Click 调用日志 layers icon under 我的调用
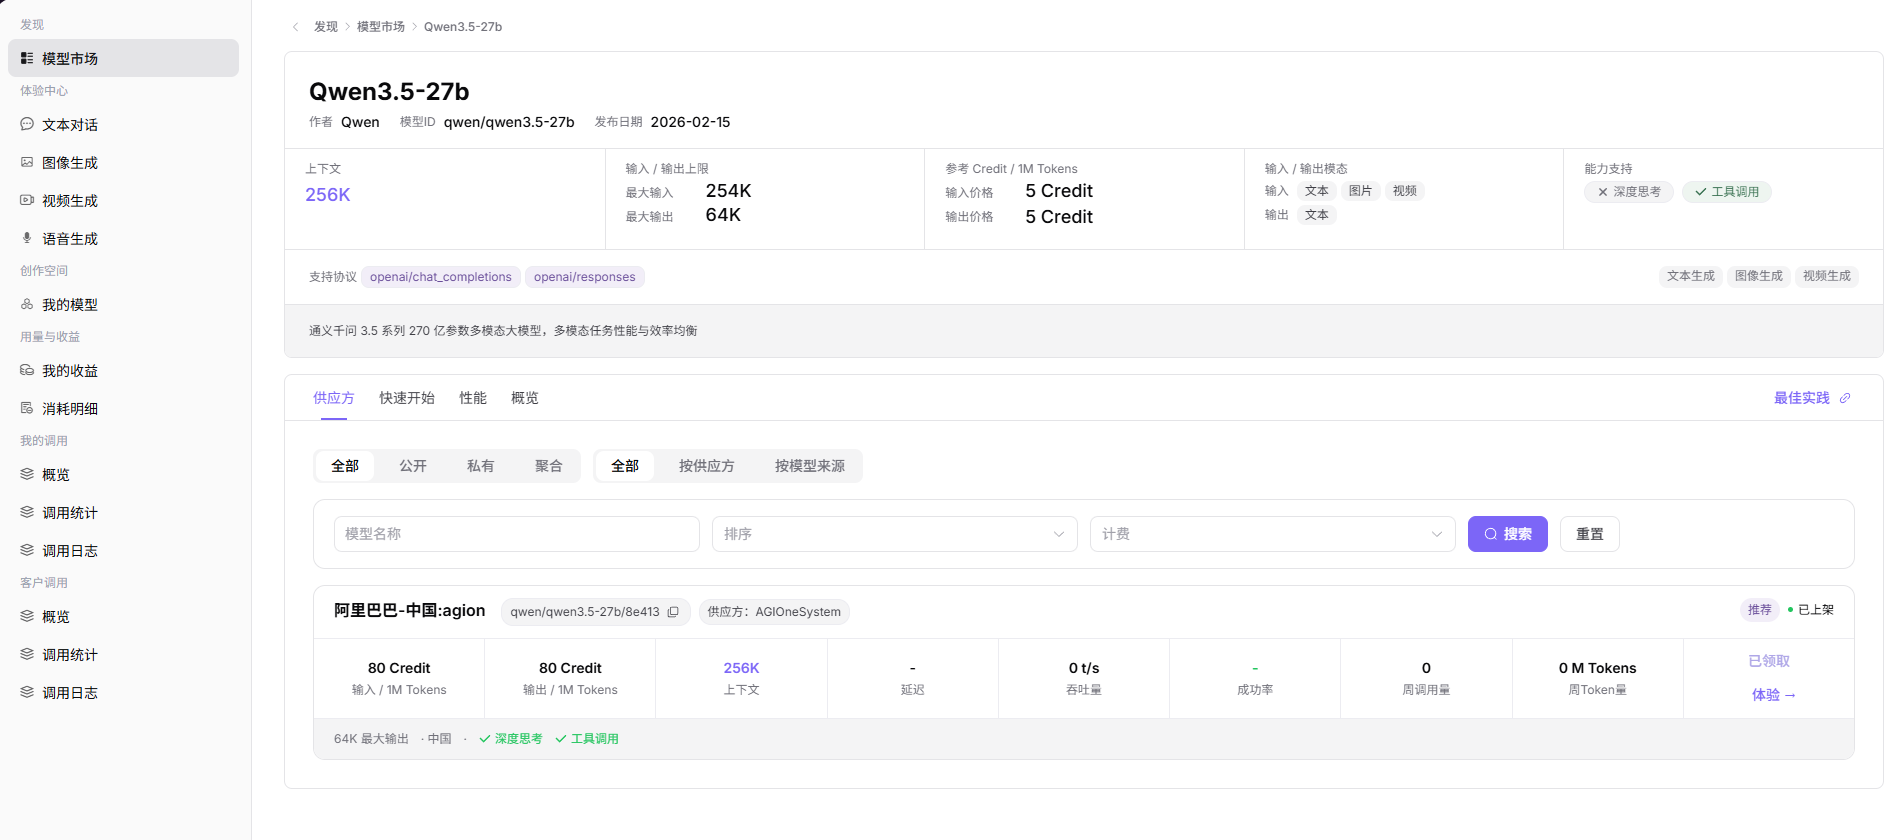Viewport: 1892px width, 840px height. [27, 550]
